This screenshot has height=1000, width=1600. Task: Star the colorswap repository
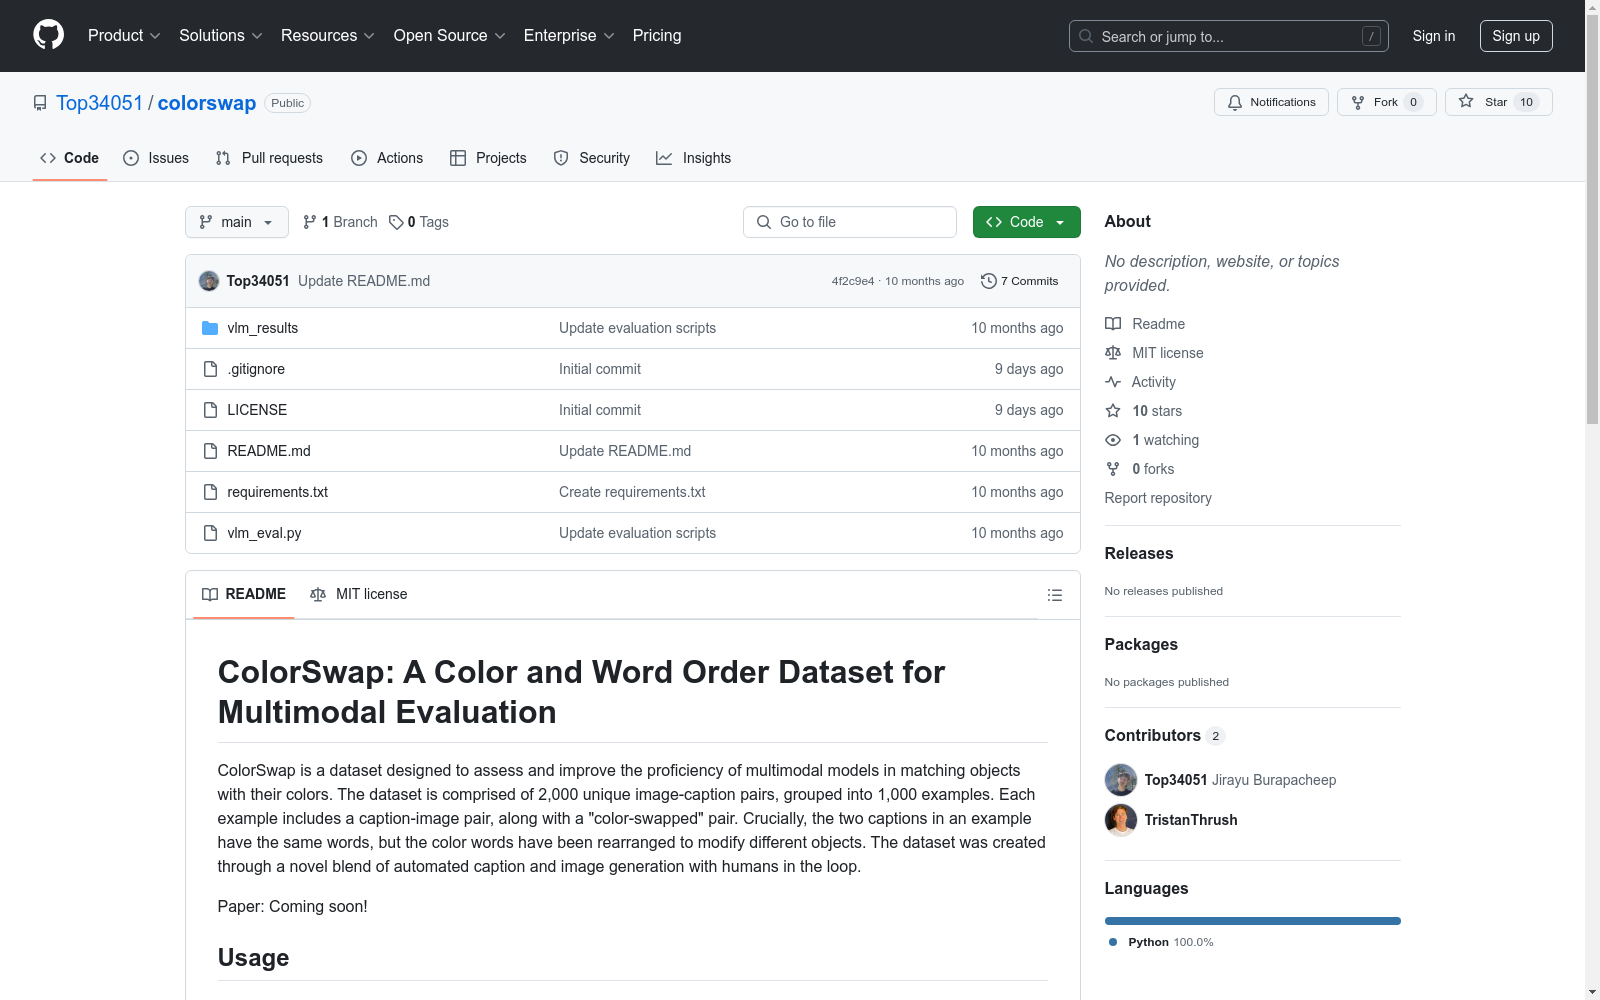1498,102
